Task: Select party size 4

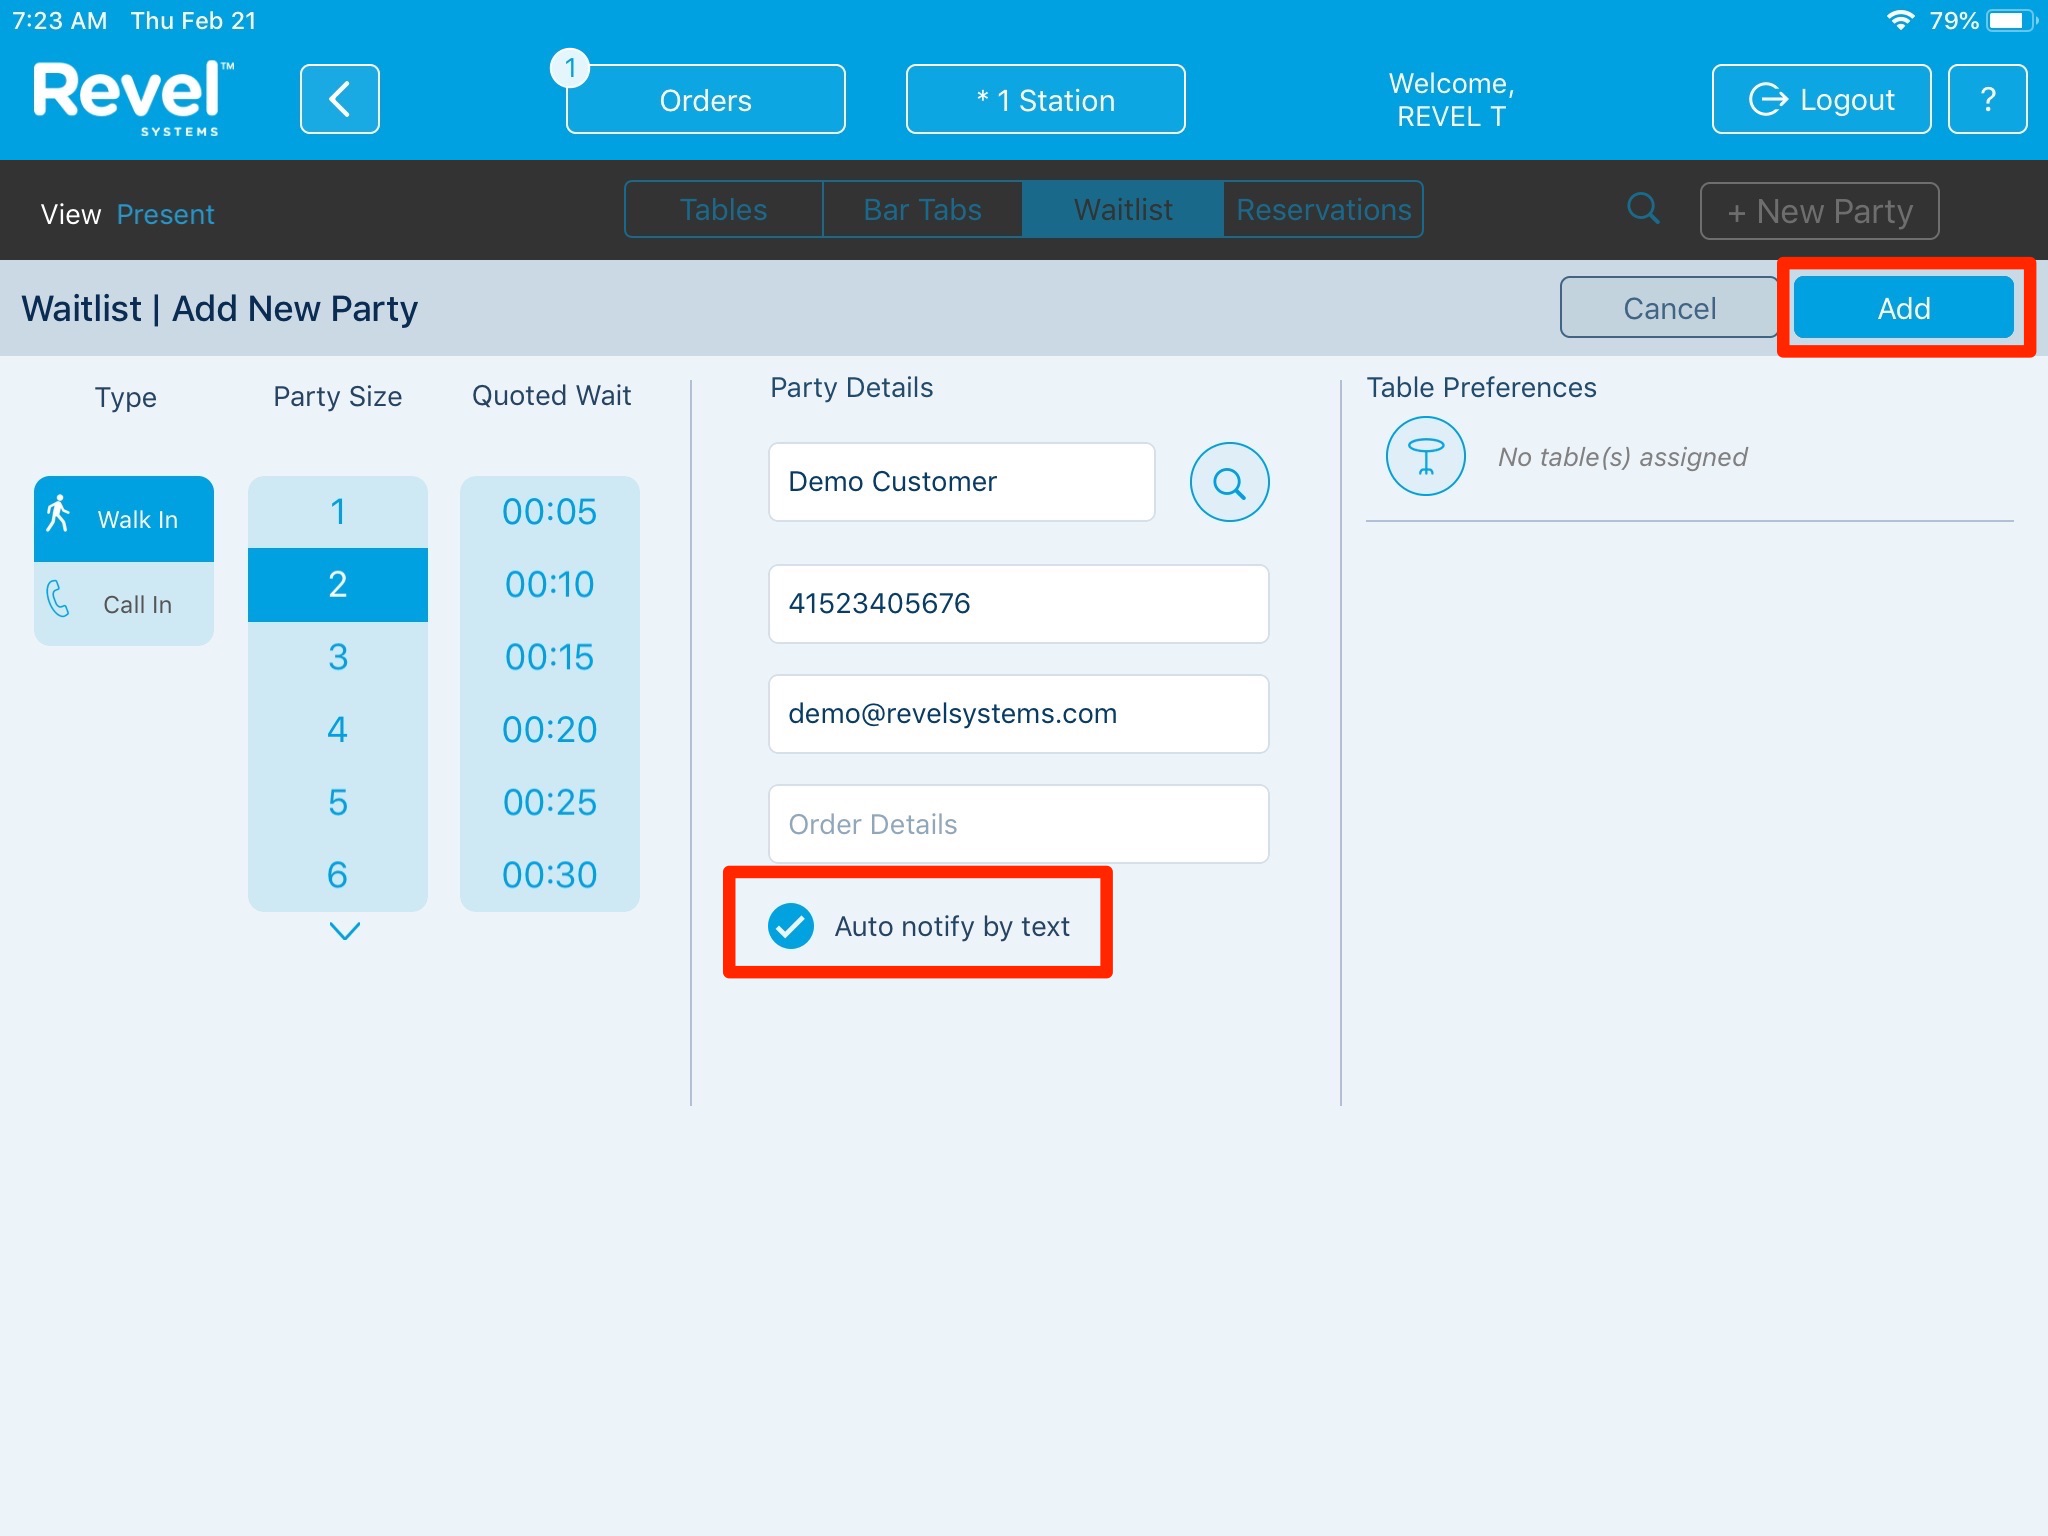Action: point(337,729)
